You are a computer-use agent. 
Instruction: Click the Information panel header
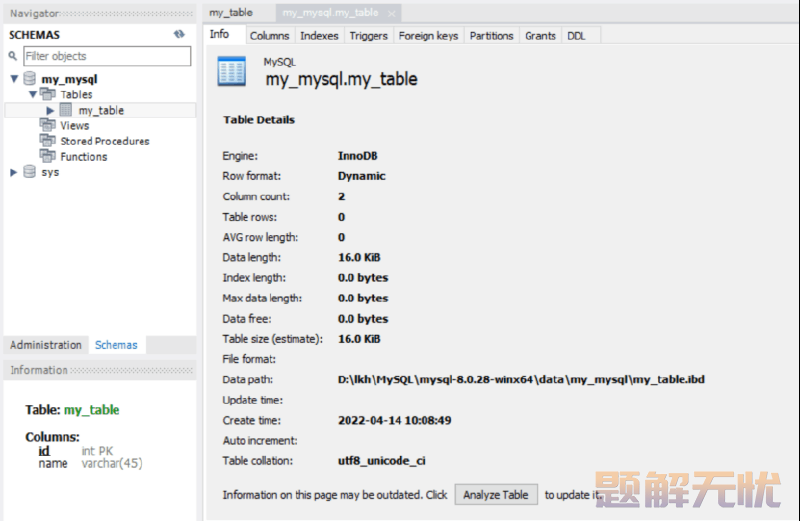click(x=99, y=370)
